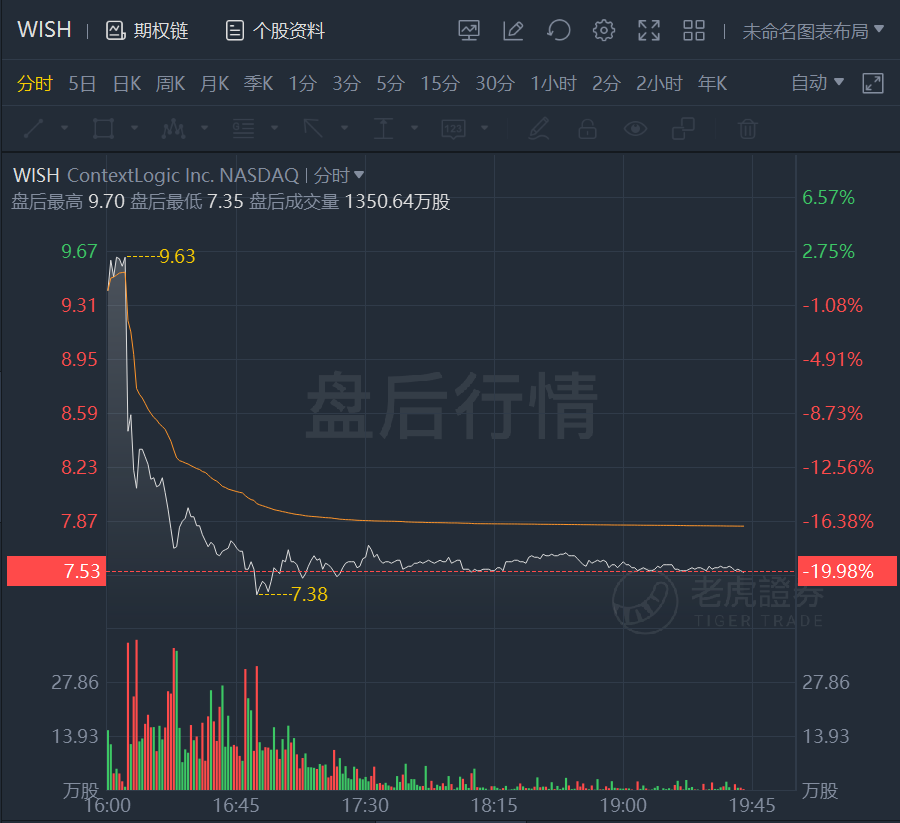Screen dimensions: 900x823
Task: Open 个股资料 stock profile
Action: [275, 30]
